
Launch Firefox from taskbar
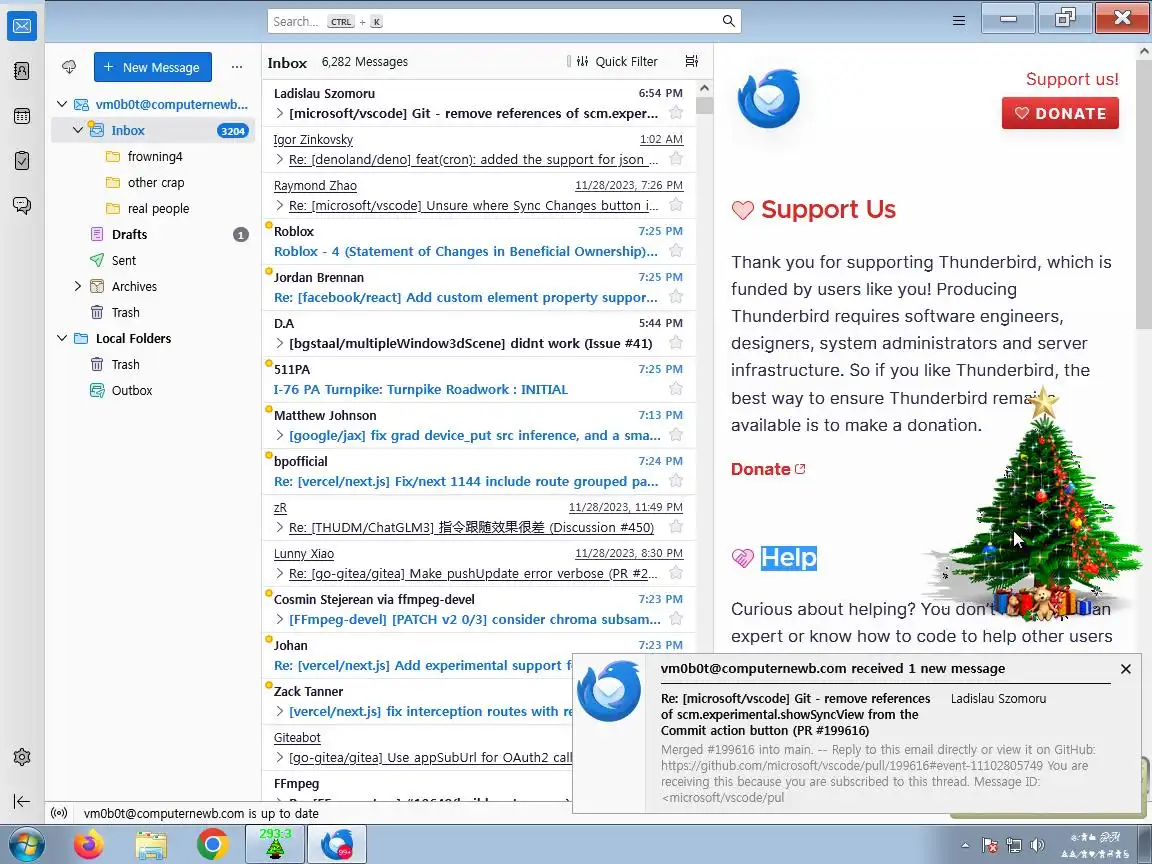click(89, 845)
